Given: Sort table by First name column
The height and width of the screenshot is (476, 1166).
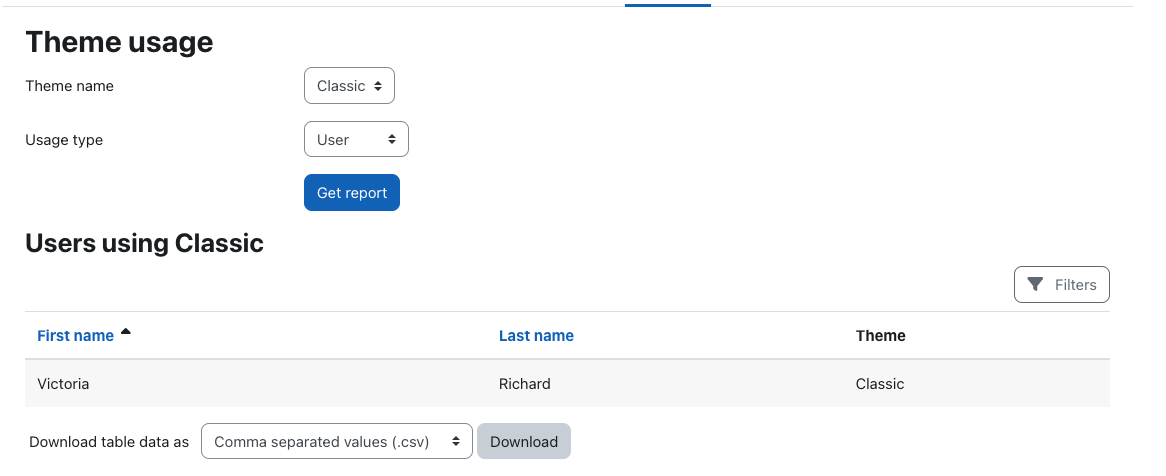Looking at the screenshot, I should click(75, 335).
